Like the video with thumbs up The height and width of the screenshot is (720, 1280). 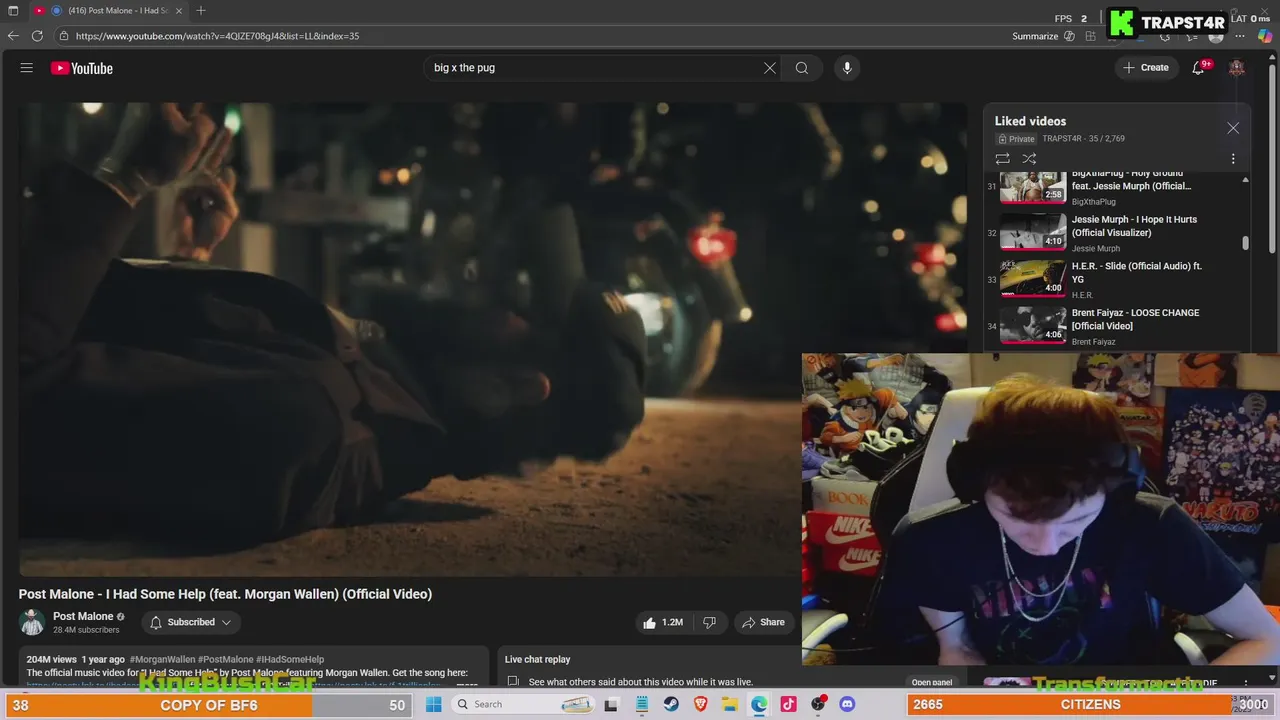[663, 622]
